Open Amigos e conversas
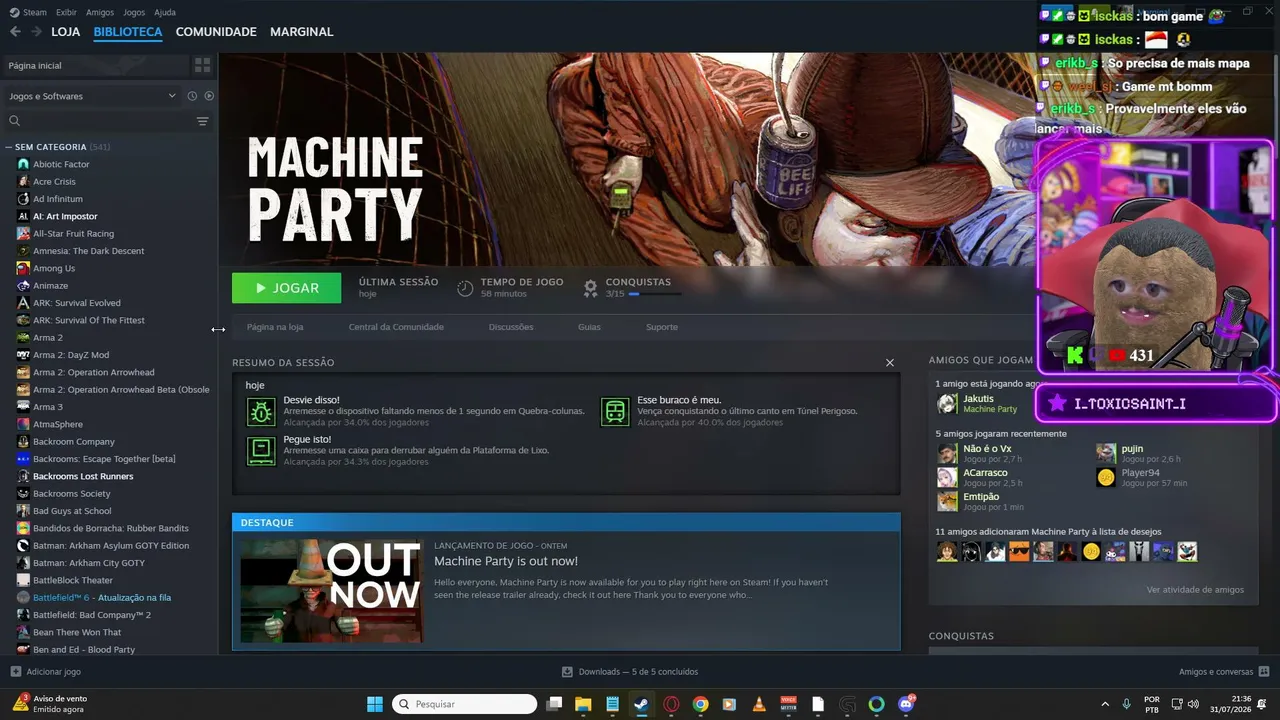Viewport: 1280px width, 720px height. pyautogui.click(x=1224, y=672)
